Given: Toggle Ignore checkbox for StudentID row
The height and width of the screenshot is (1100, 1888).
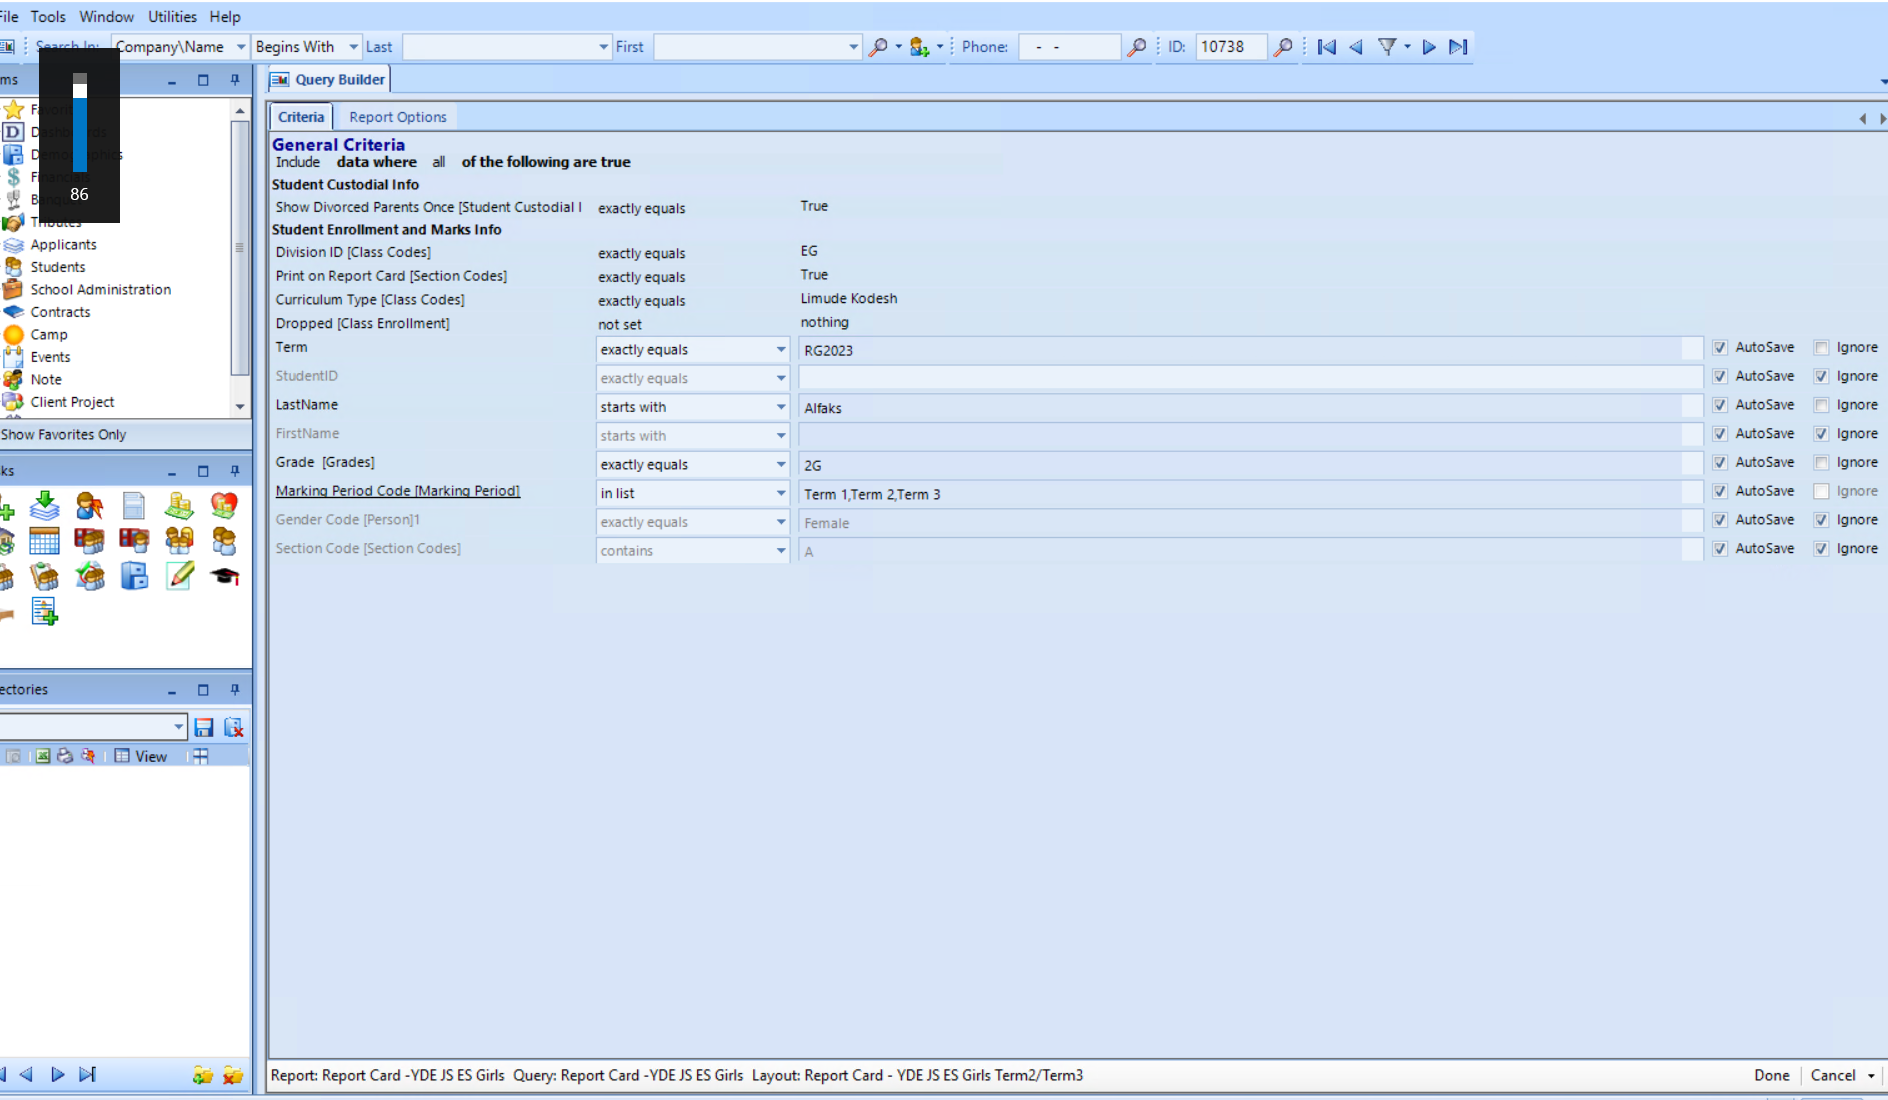Looking at the screenshot, I should click(x=1821, y=377).
